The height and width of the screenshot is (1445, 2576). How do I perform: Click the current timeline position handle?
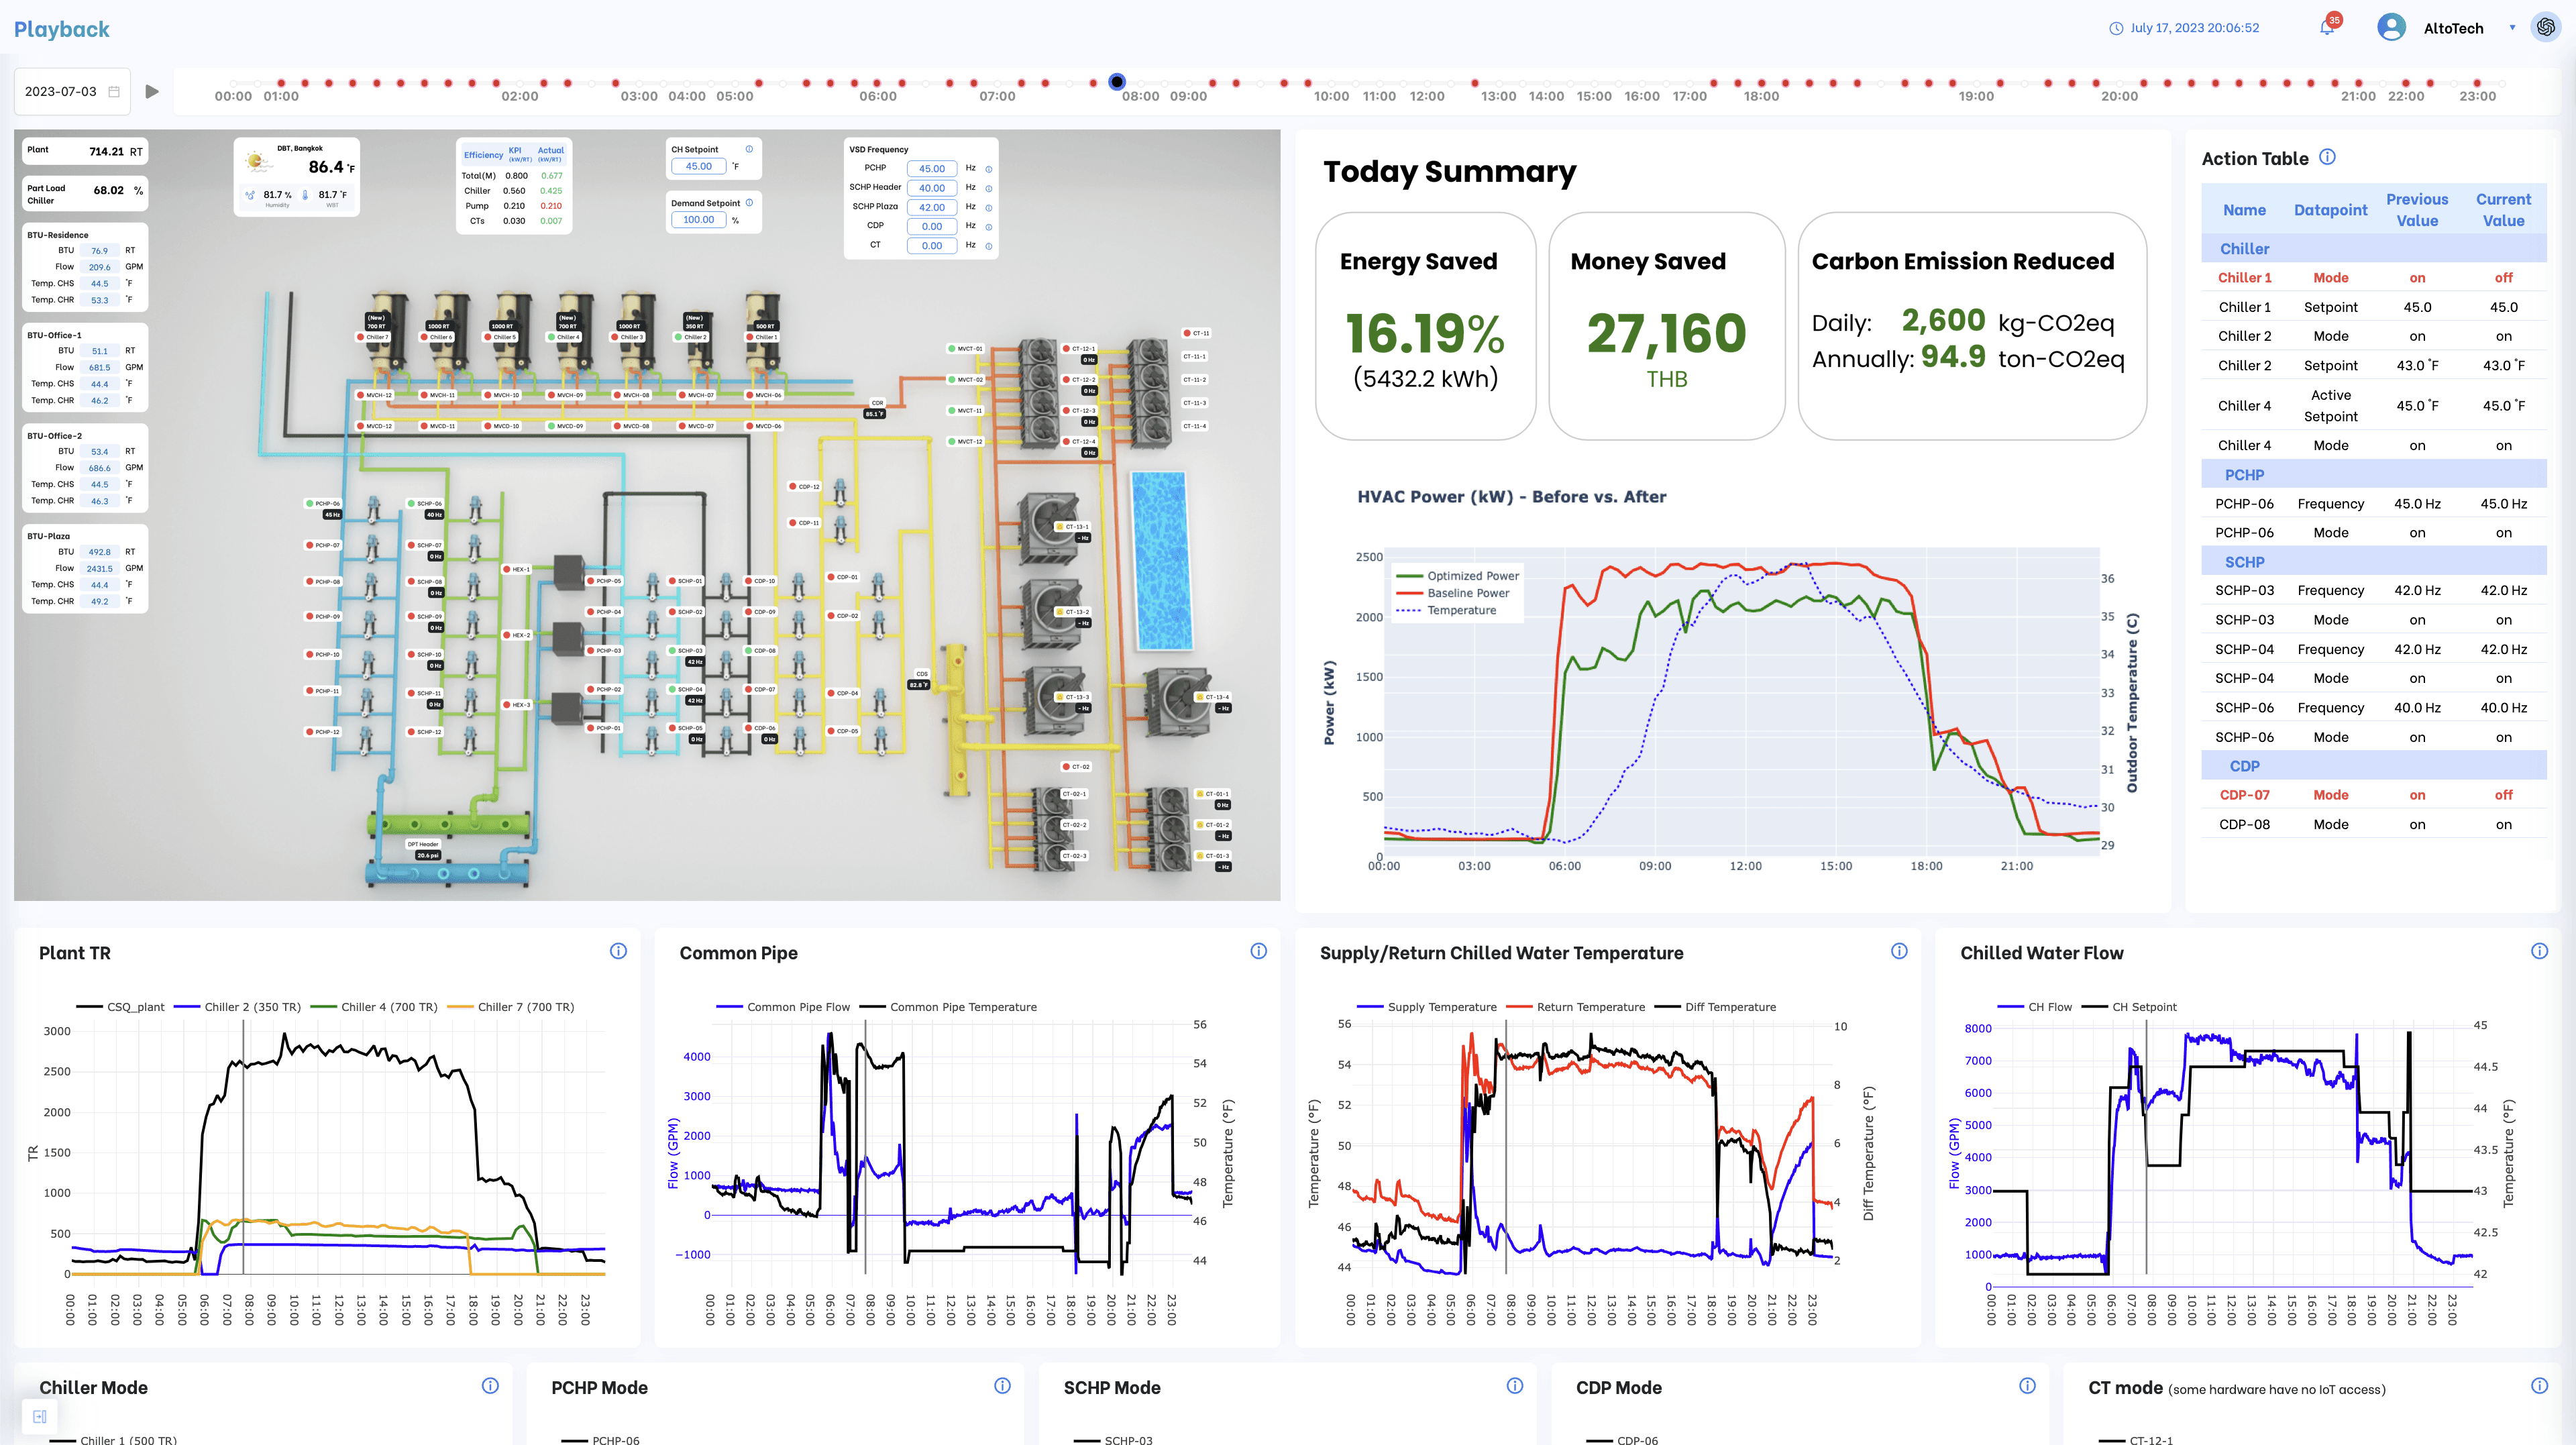(1117, 82)
